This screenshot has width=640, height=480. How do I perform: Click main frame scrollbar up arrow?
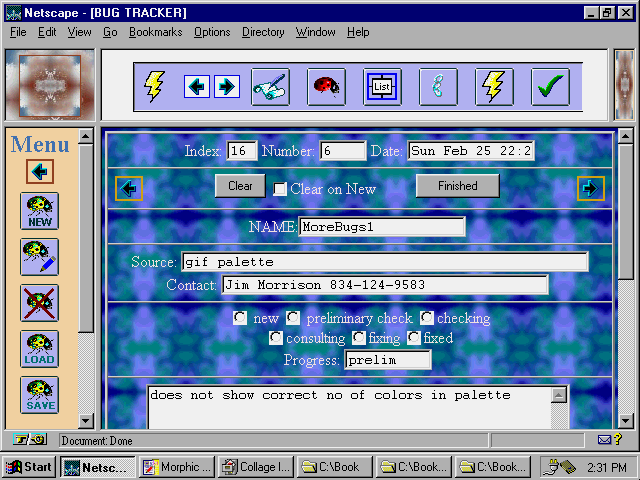click(x=625, y=136)
